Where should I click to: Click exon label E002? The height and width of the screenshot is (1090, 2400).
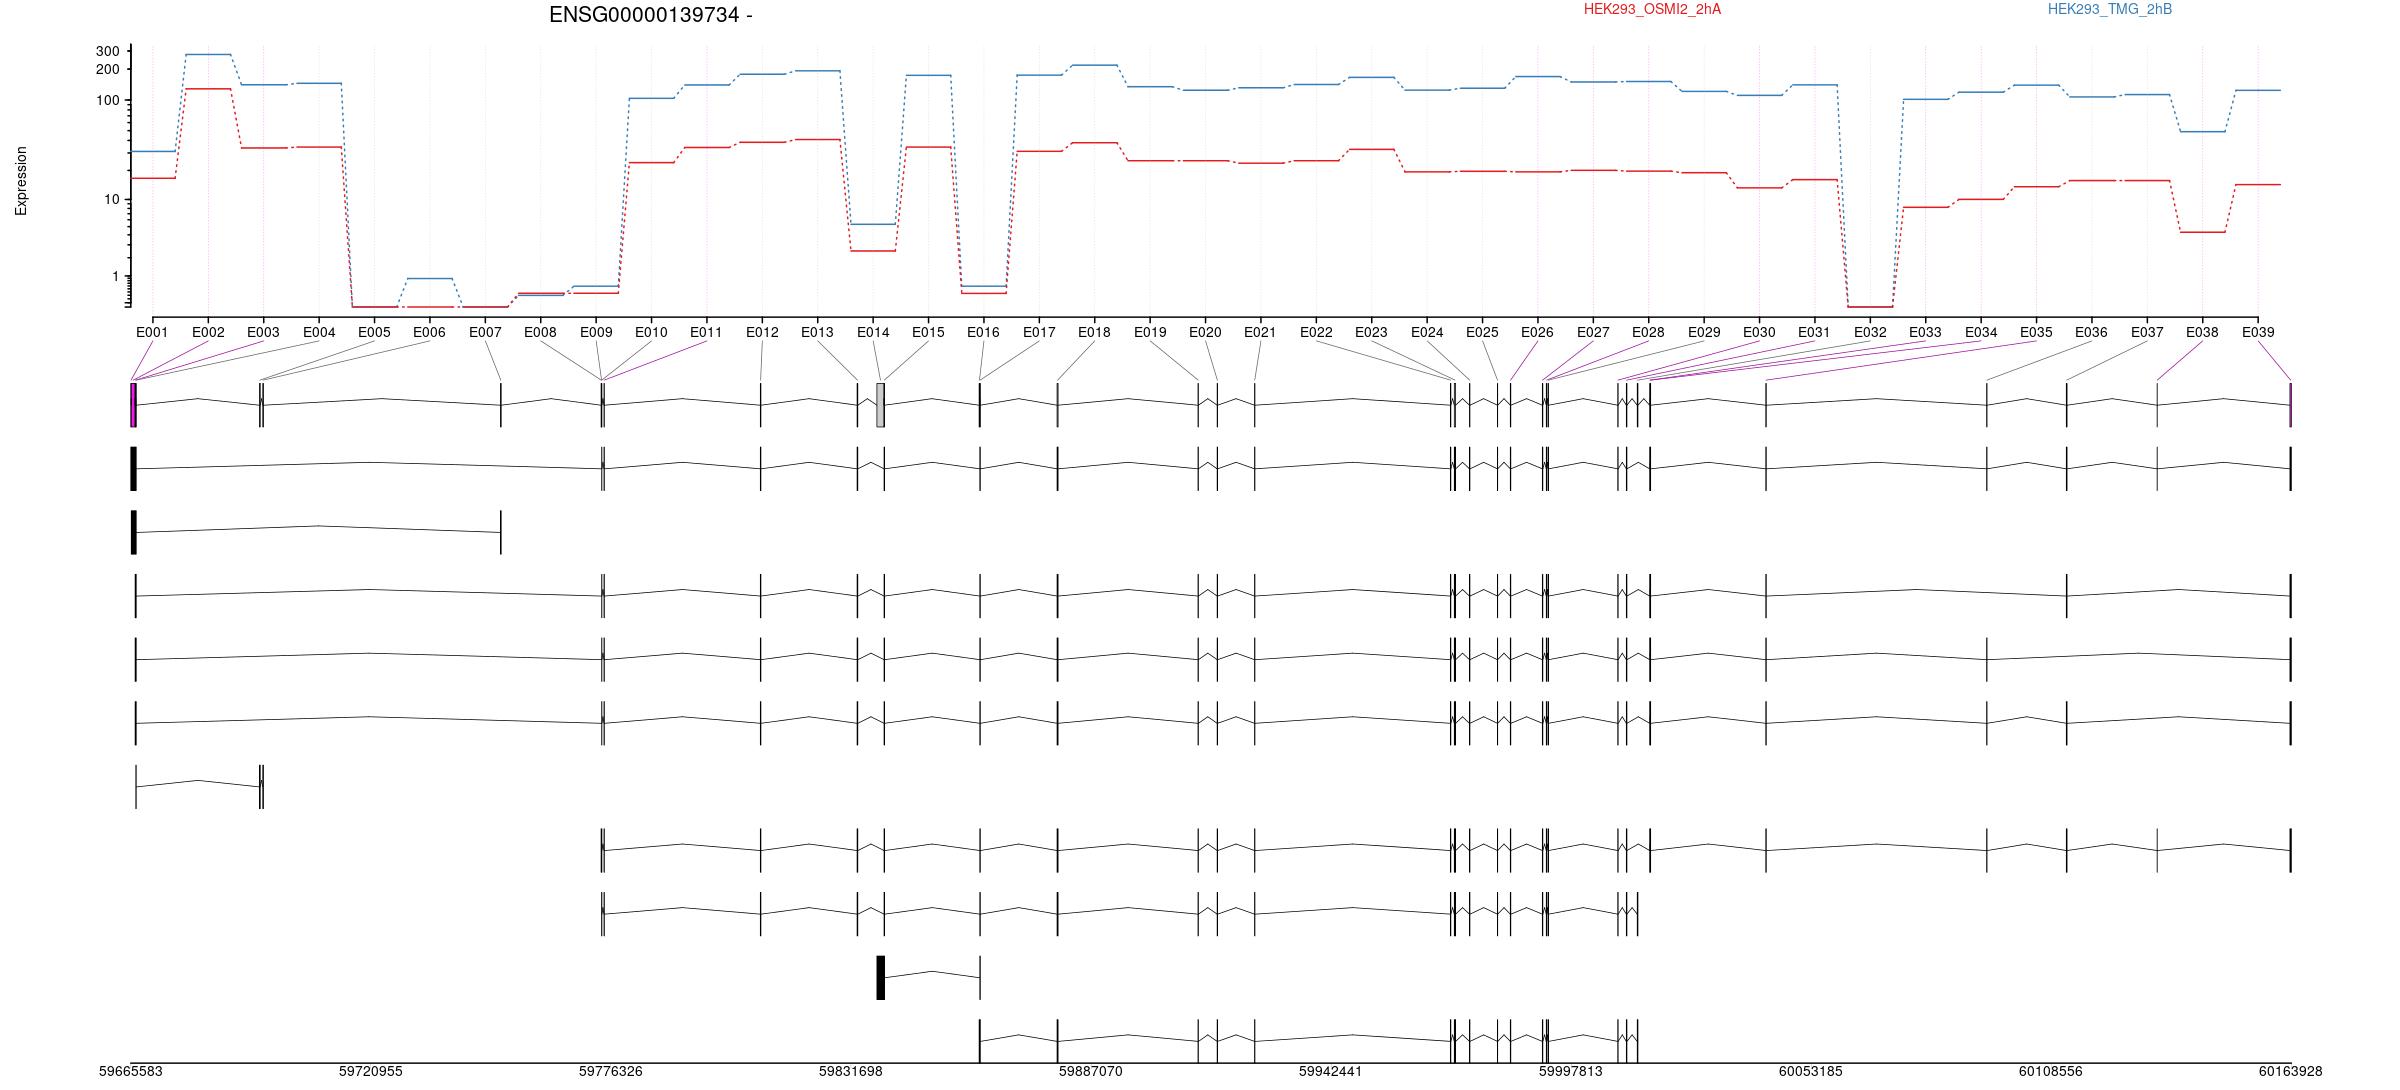tap(208, 332)
